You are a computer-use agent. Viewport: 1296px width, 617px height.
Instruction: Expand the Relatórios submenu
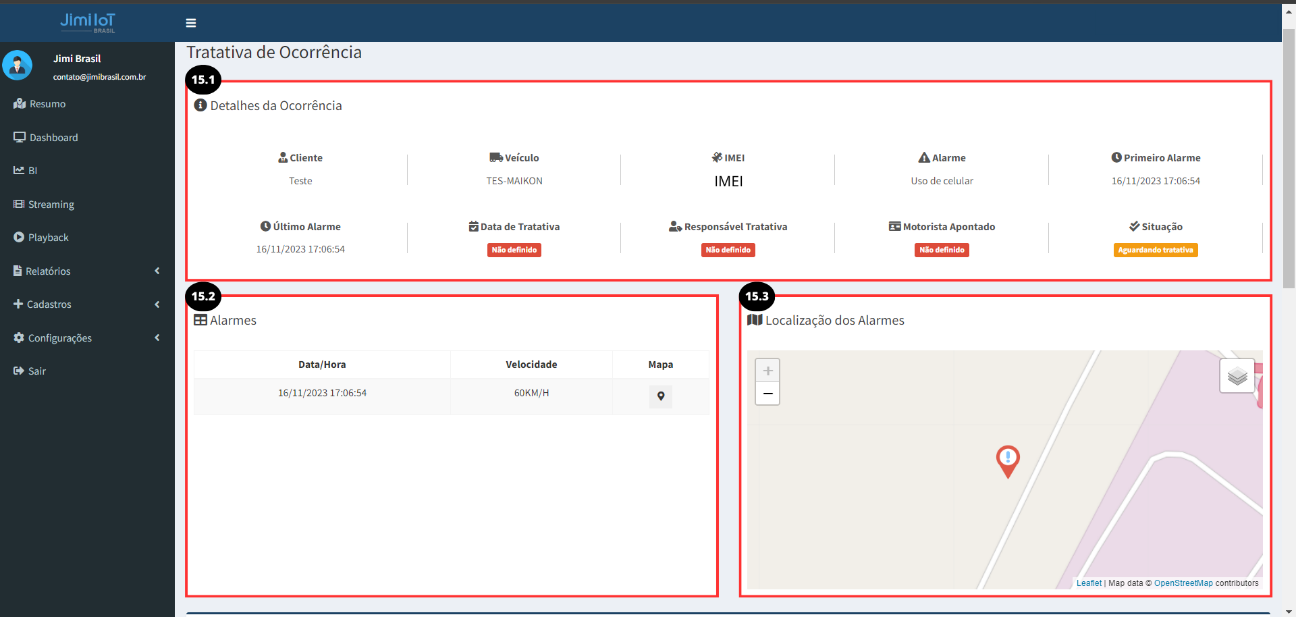click(x=87, y=271)
